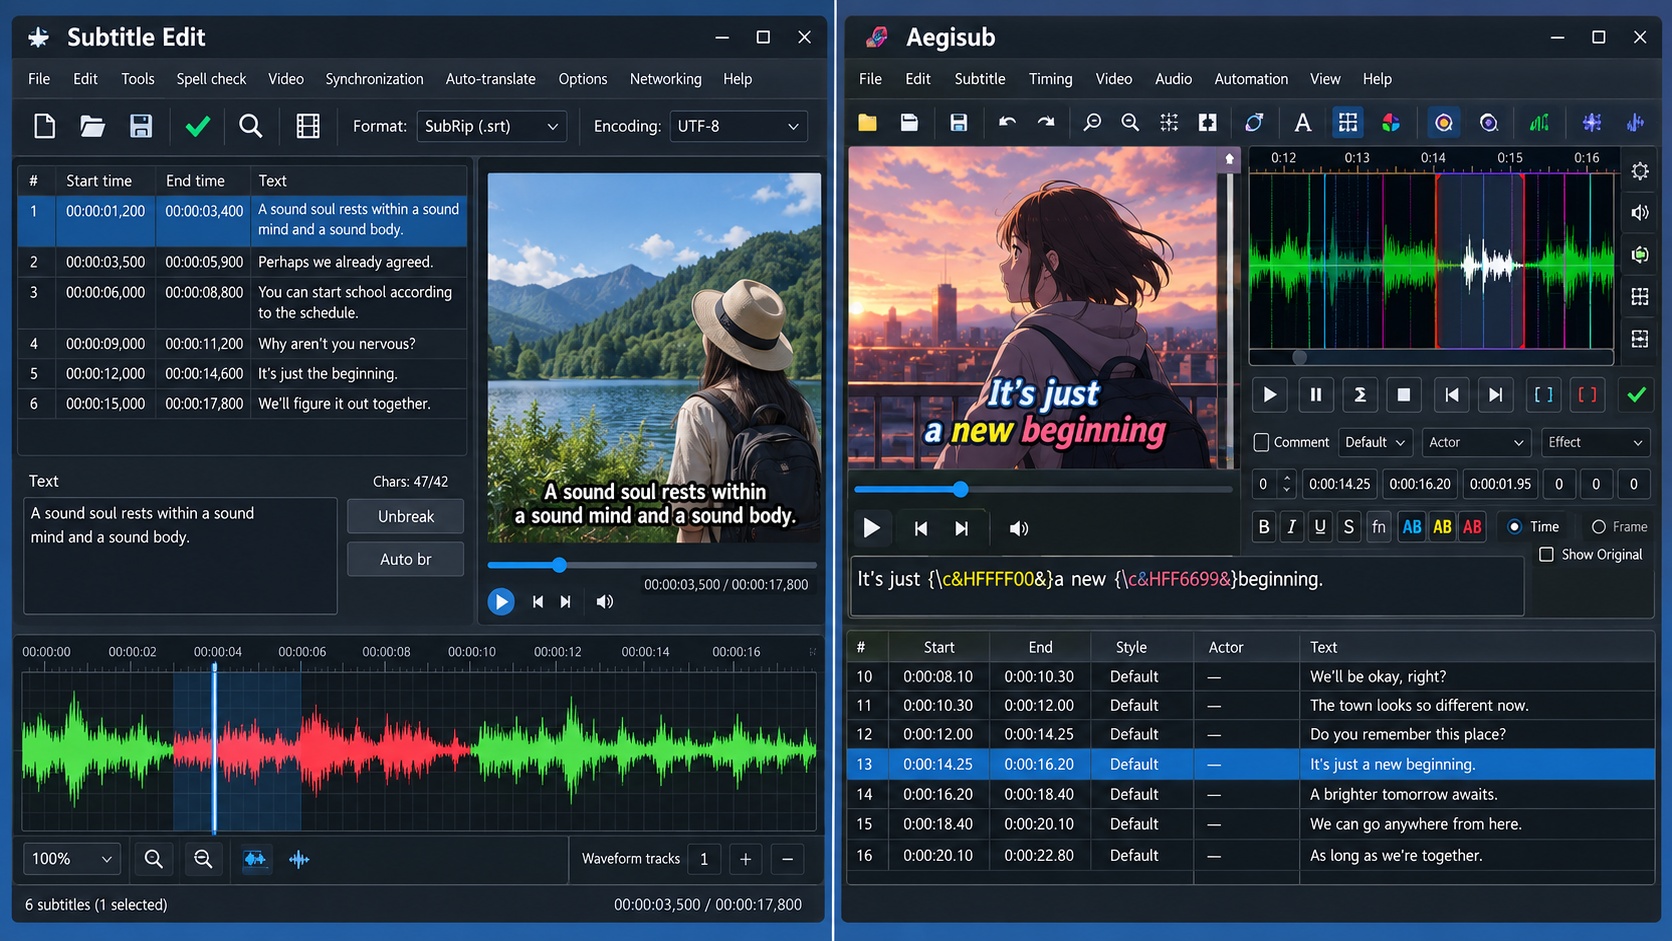This screenshot has width=1672, height=941.
Task: Open the font 'A' tool in Aegisub toolbar
Action: [1302, 122]
